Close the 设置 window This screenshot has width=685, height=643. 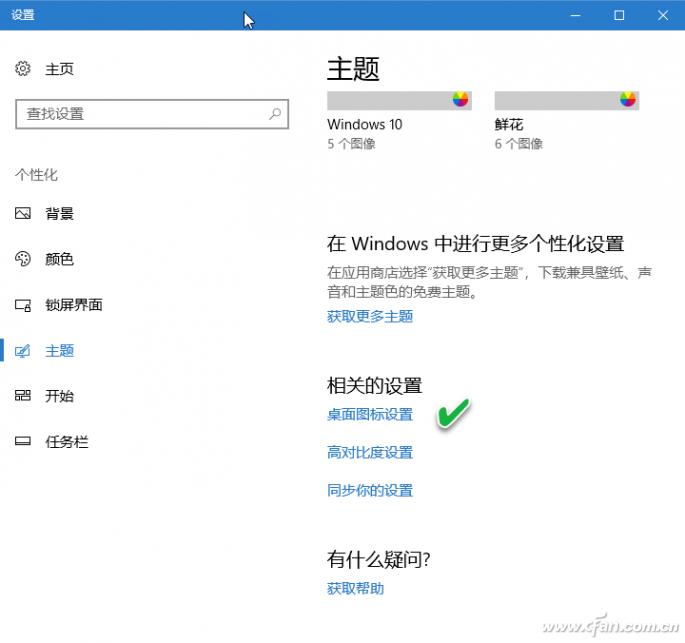click(663, 15)
